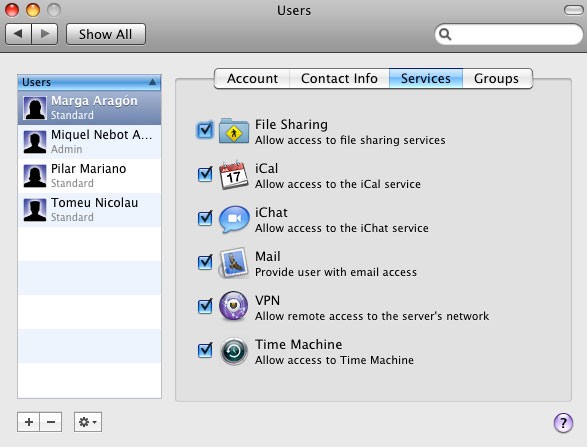Open the Groups tab

click(497, 79)
